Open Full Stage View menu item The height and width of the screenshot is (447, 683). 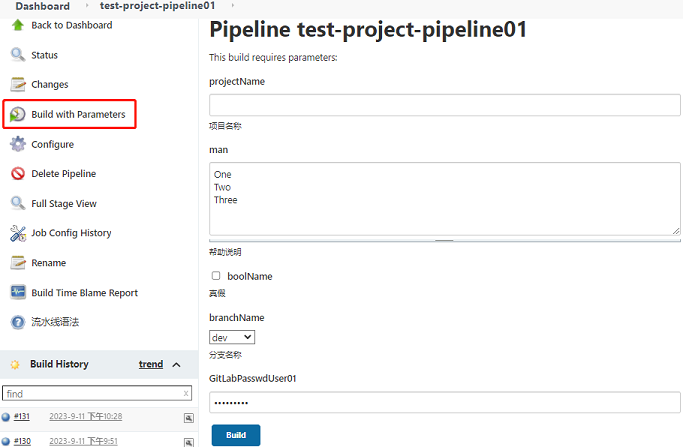tap(64, 203)
